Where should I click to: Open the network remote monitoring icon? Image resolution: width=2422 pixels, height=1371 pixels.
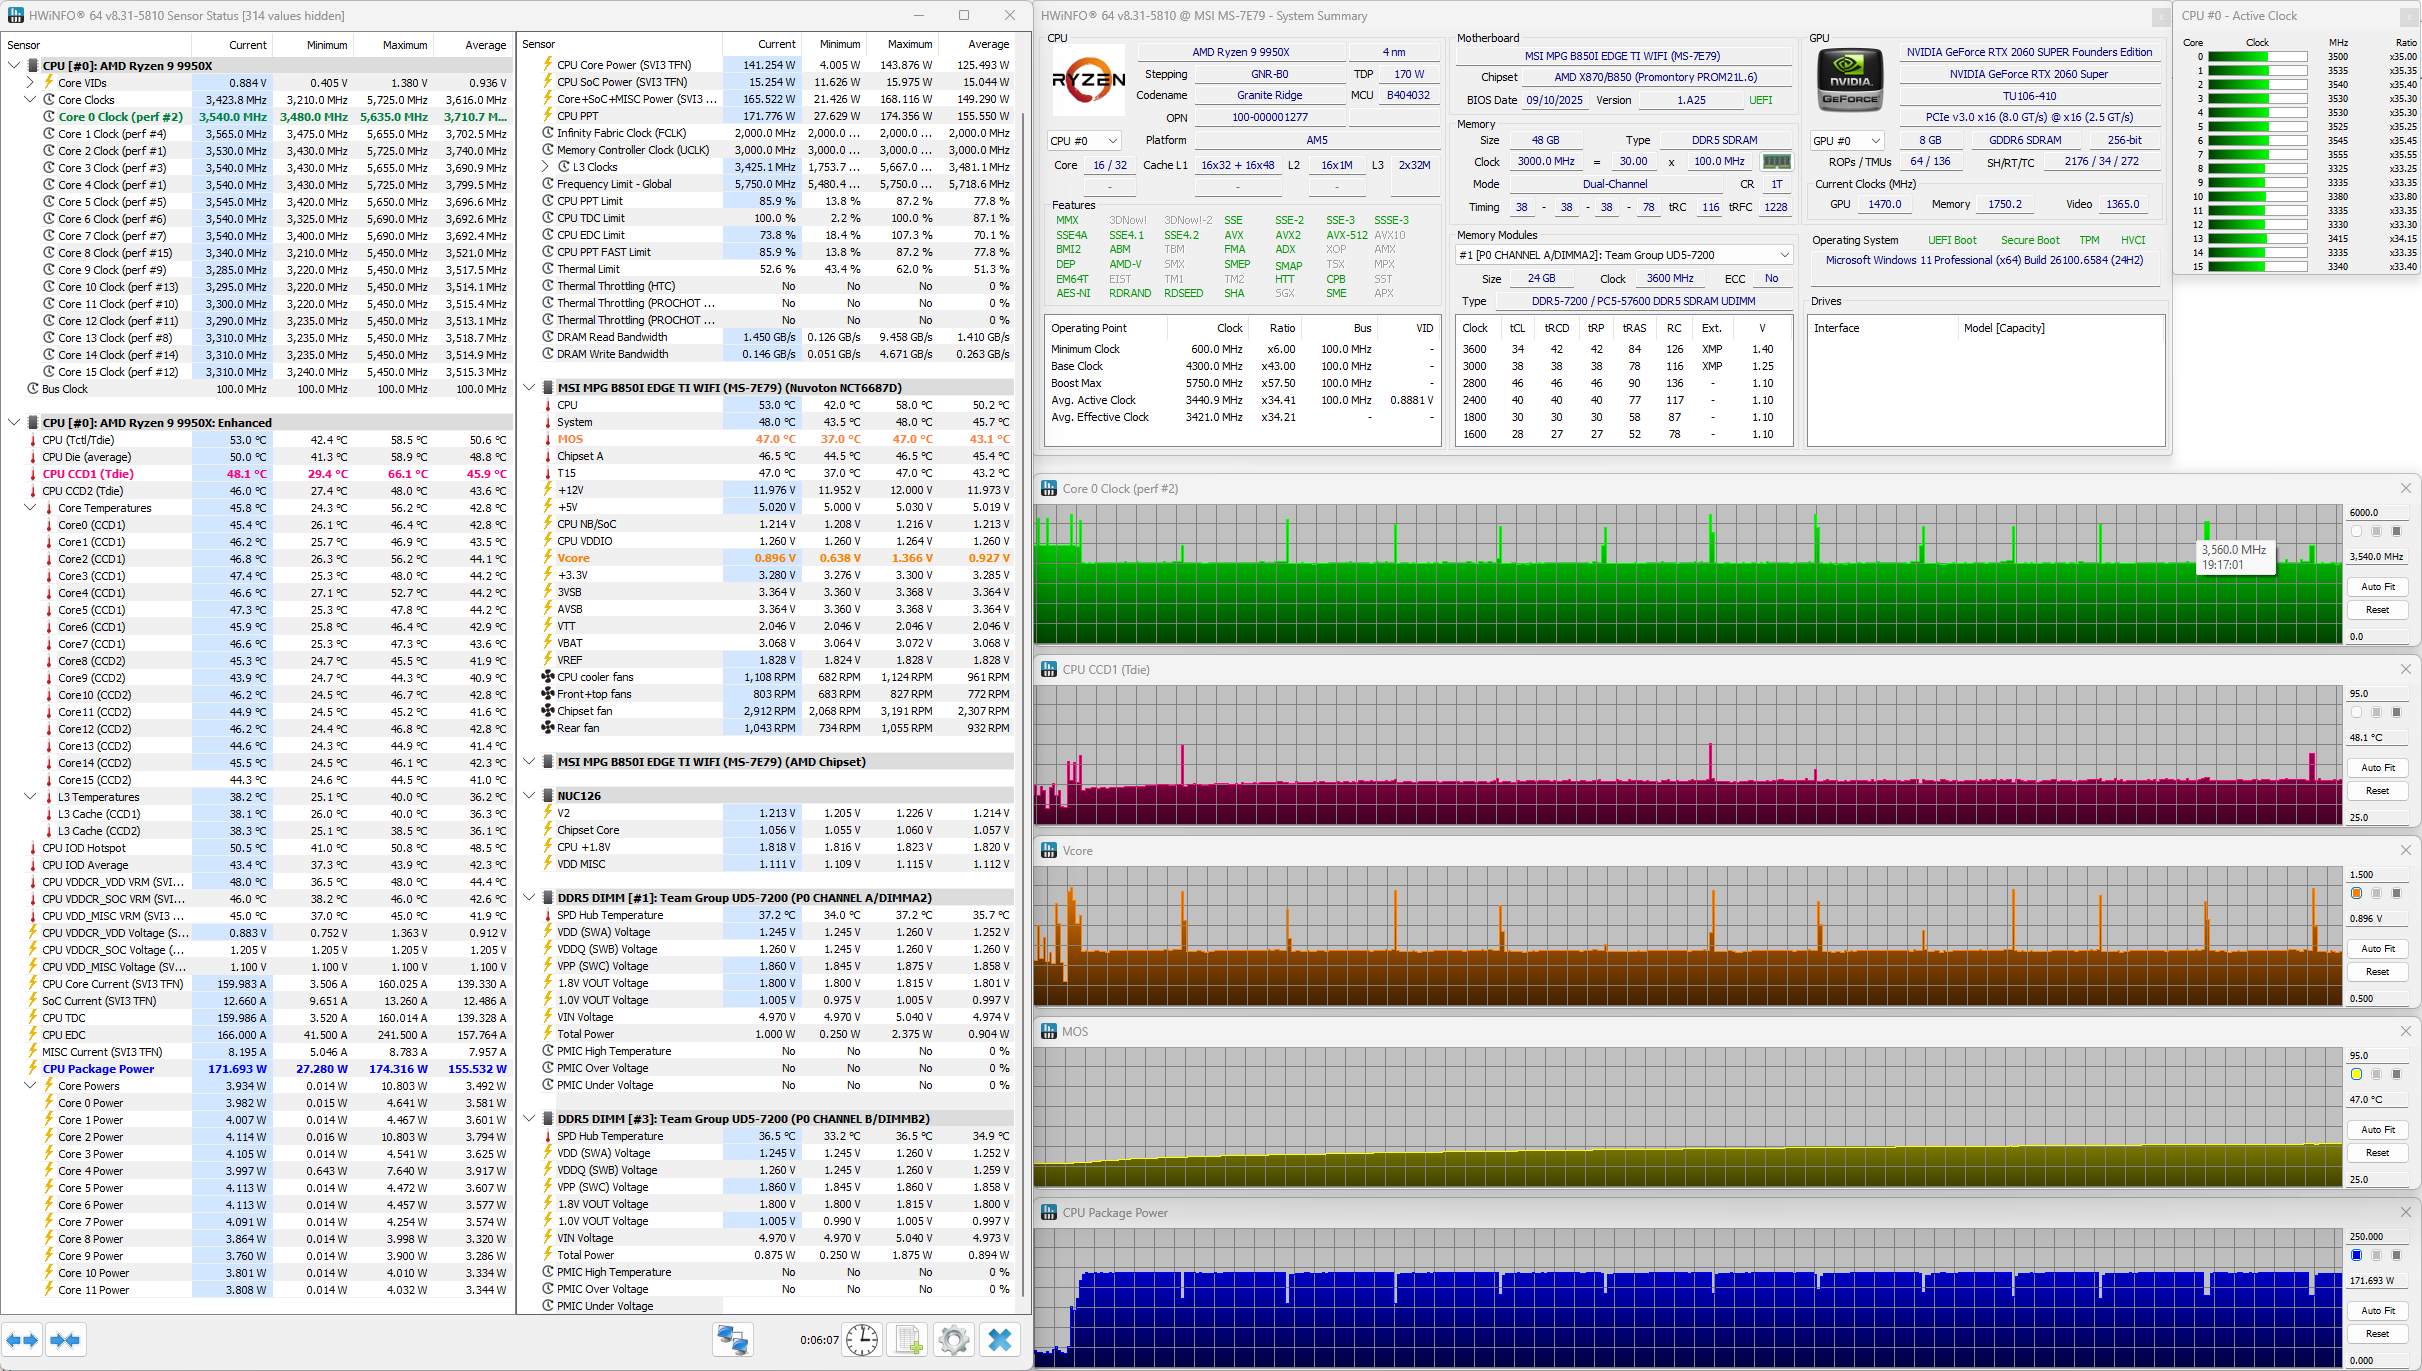[x=732, y=1340]
